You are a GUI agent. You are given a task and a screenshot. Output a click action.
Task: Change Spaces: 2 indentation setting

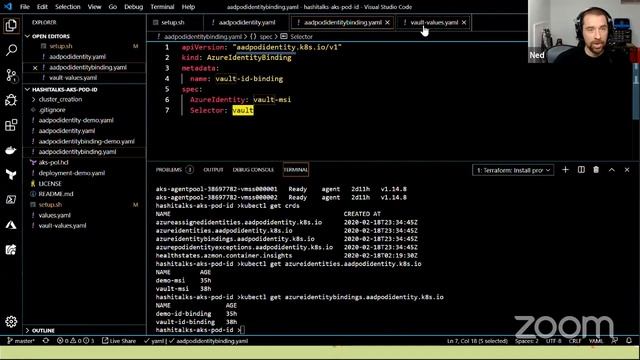tap(527, 341)
